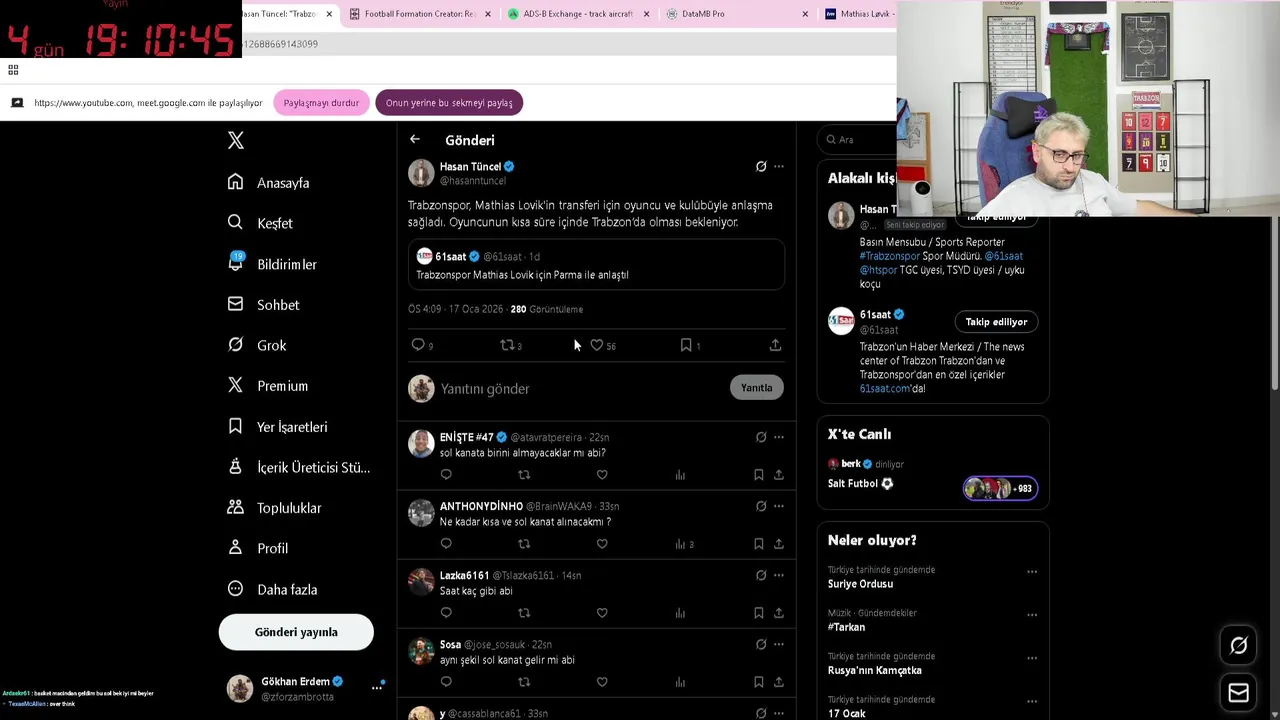Open Grok floating button
The image size is (1280, 720).
coord(1239,646)
